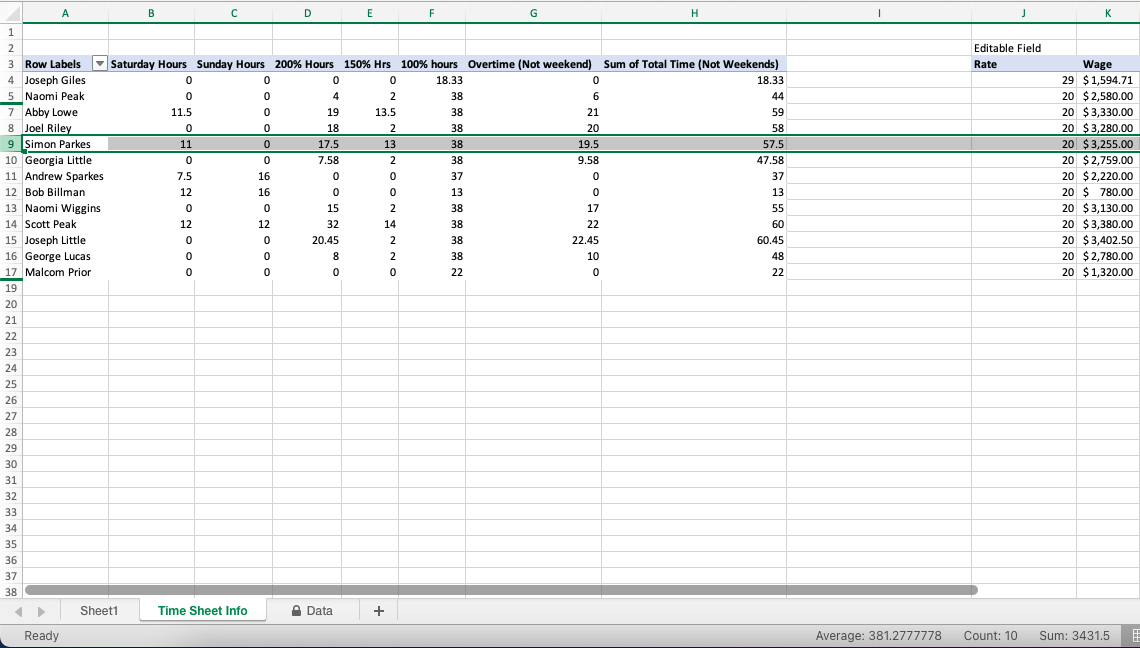Select row 9 header

coord(11,144)
